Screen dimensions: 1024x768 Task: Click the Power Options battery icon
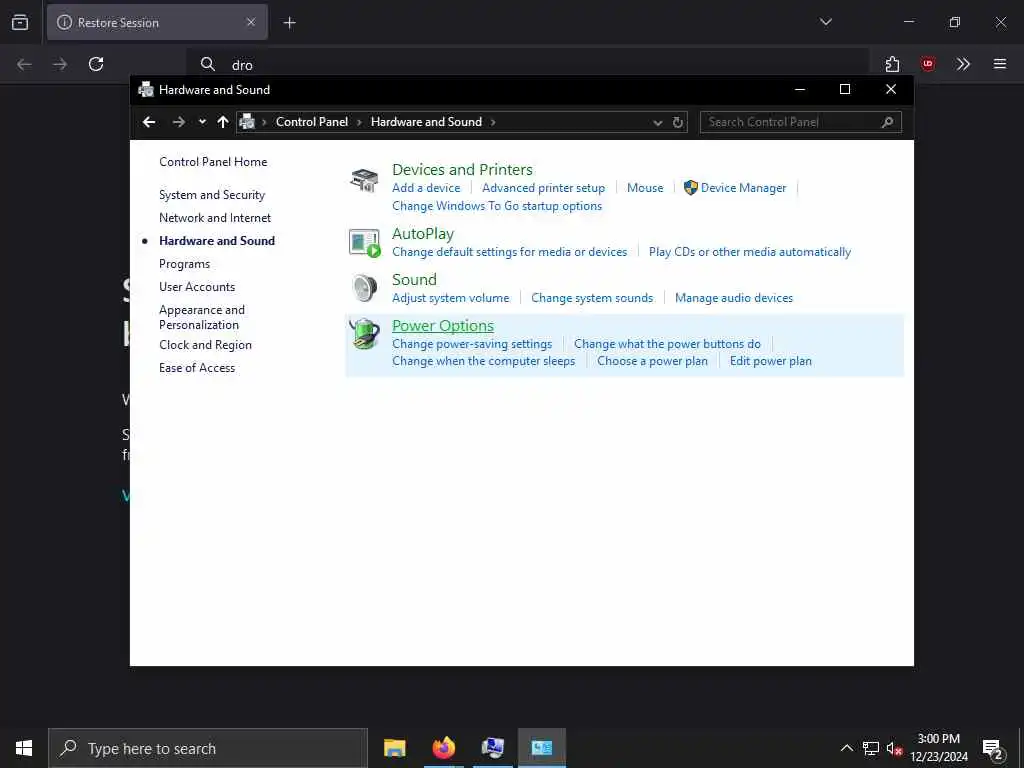364,334
